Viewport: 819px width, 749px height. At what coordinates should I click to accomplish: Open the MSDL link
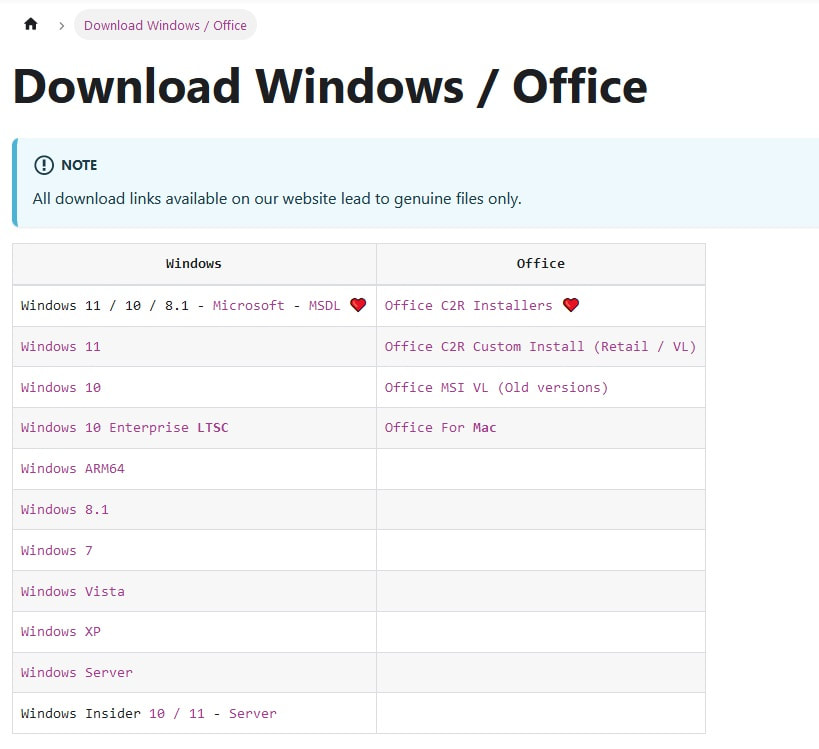click(324, 305)
